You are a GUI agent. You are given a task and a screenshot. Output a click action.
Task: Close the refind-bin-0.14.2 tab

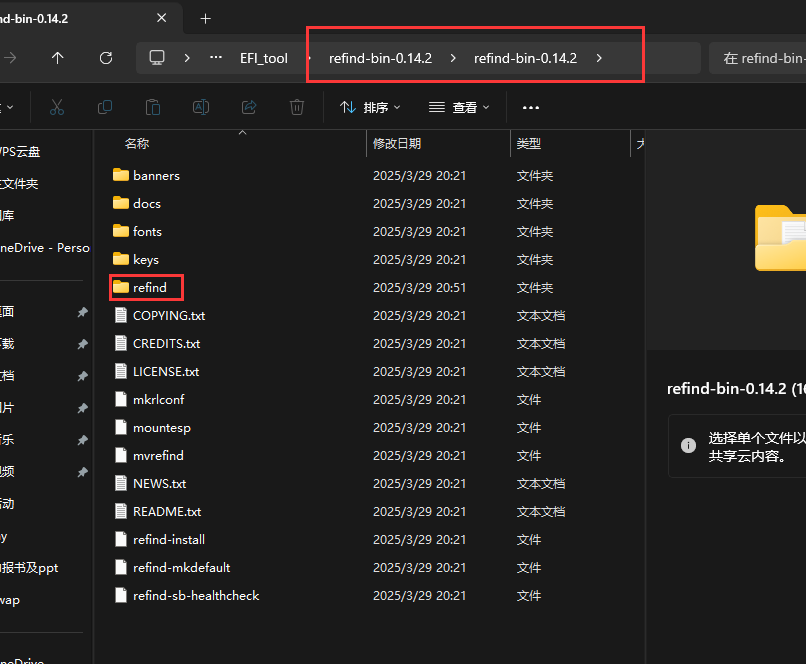161,18
